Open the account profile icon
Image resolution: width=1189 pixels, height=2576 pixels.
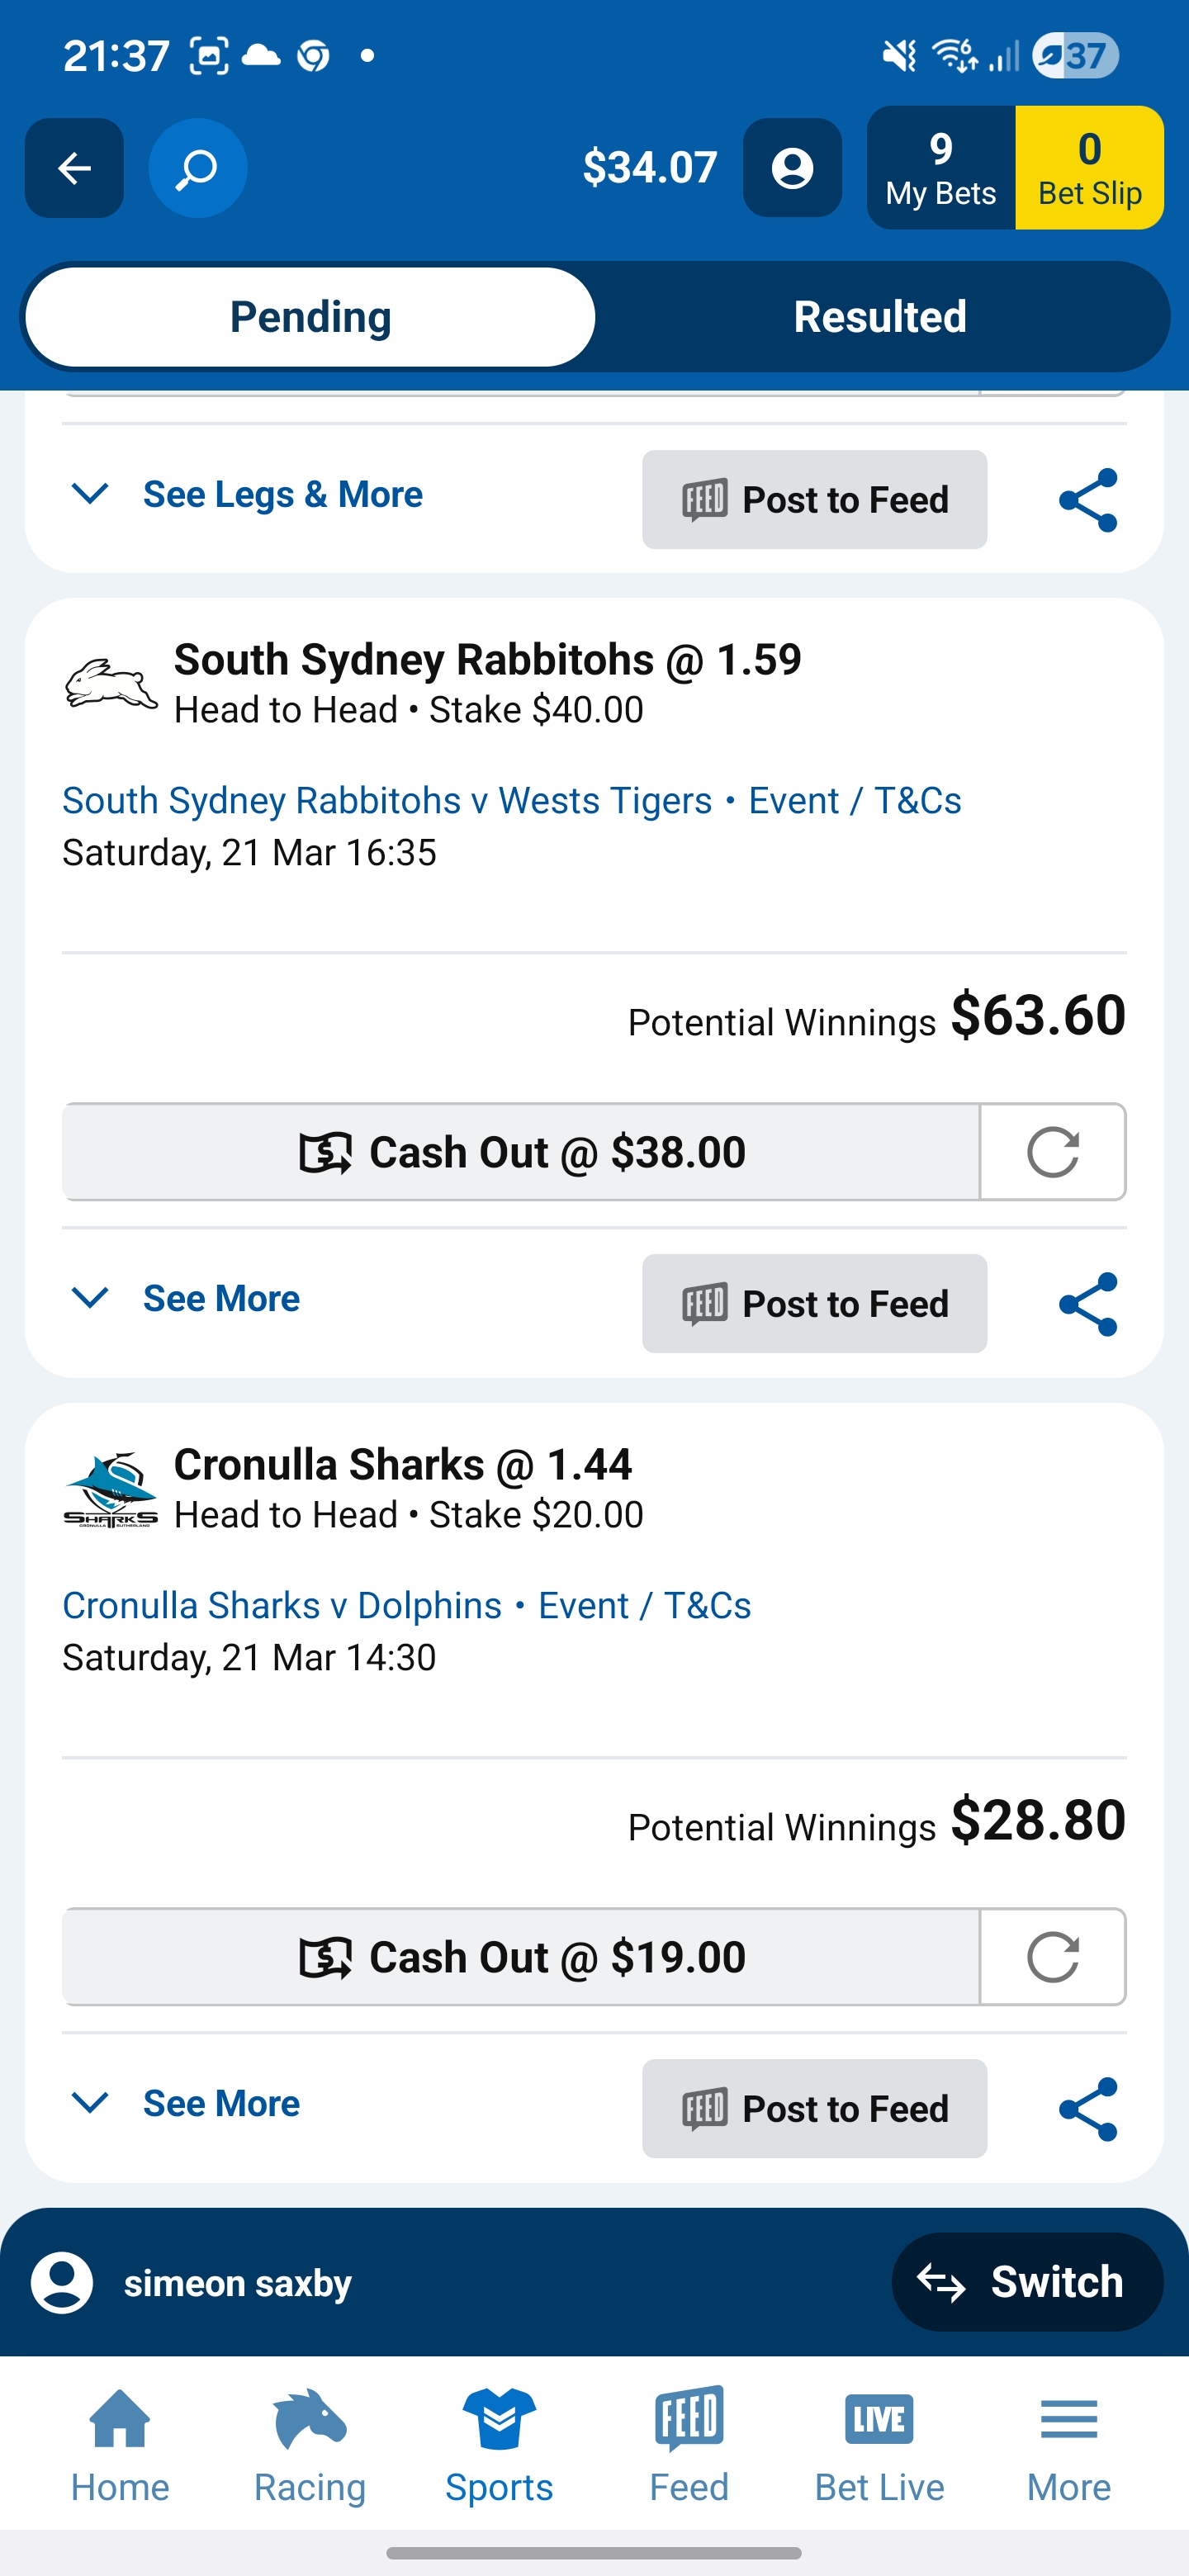point(792,168)
